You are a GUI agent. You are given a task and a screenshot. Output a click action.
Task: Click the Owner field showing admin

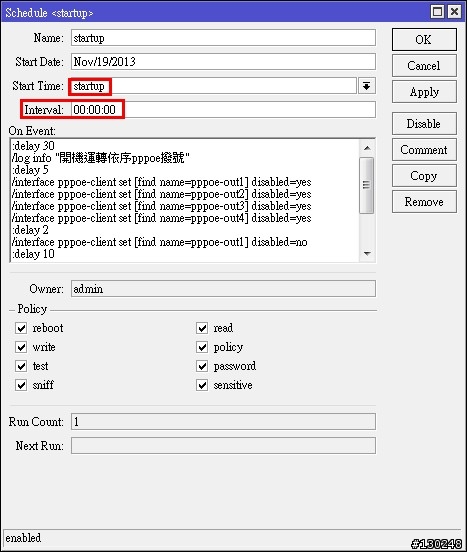223,289
